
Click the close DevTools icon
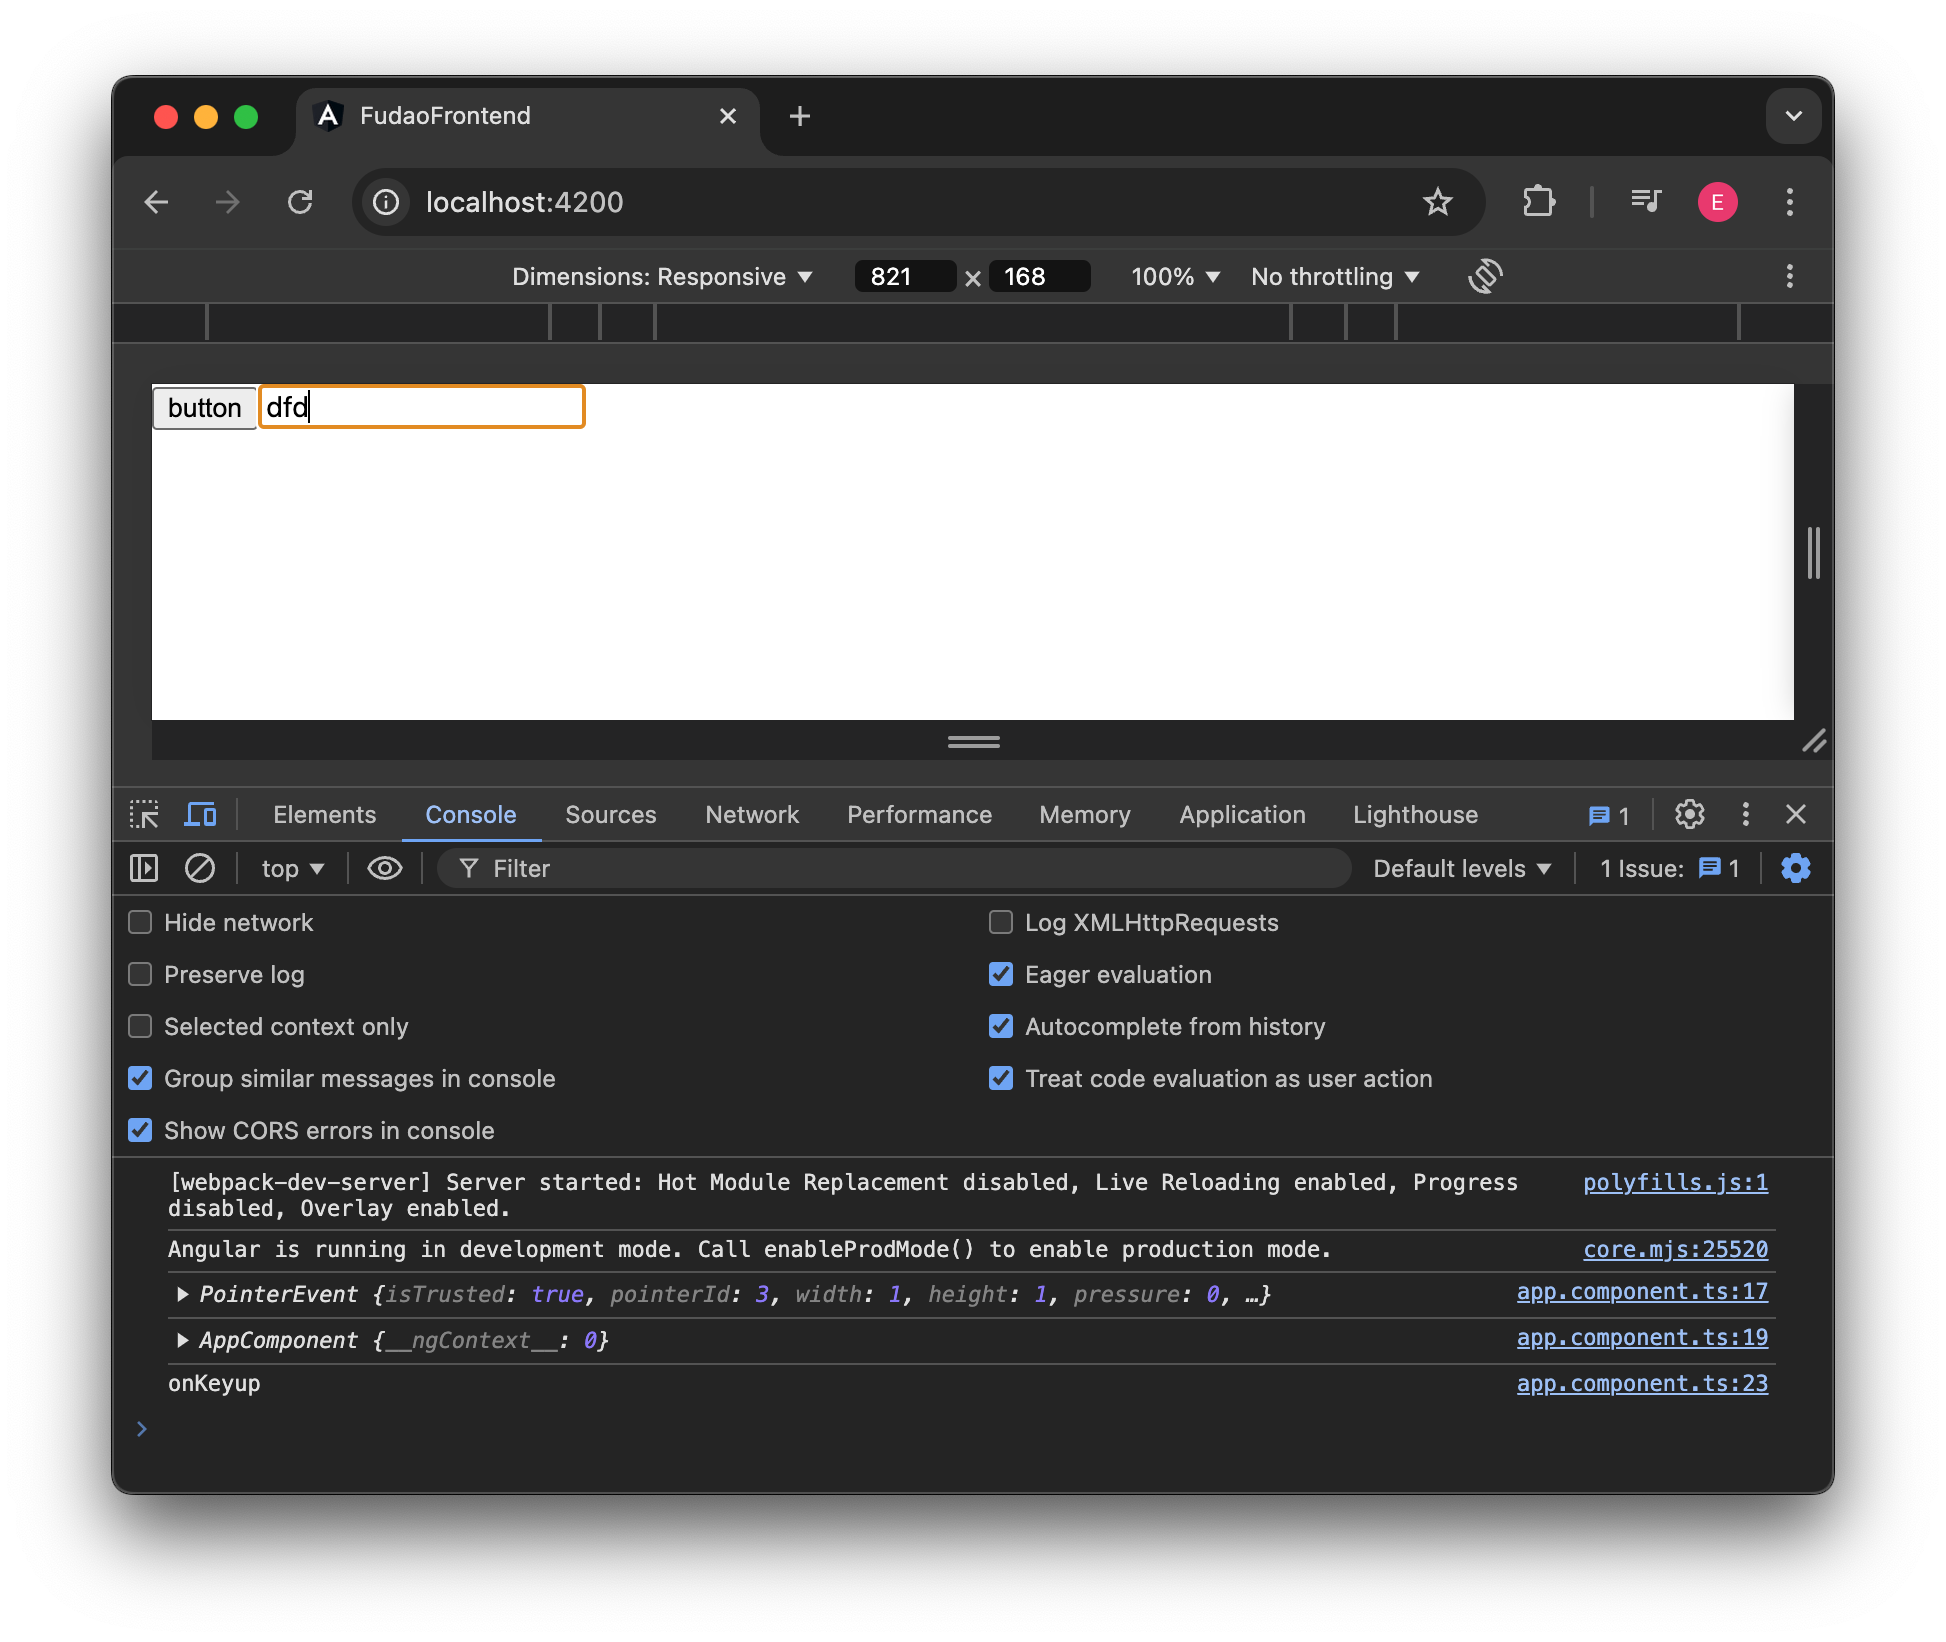click(x=1795, y=814)
